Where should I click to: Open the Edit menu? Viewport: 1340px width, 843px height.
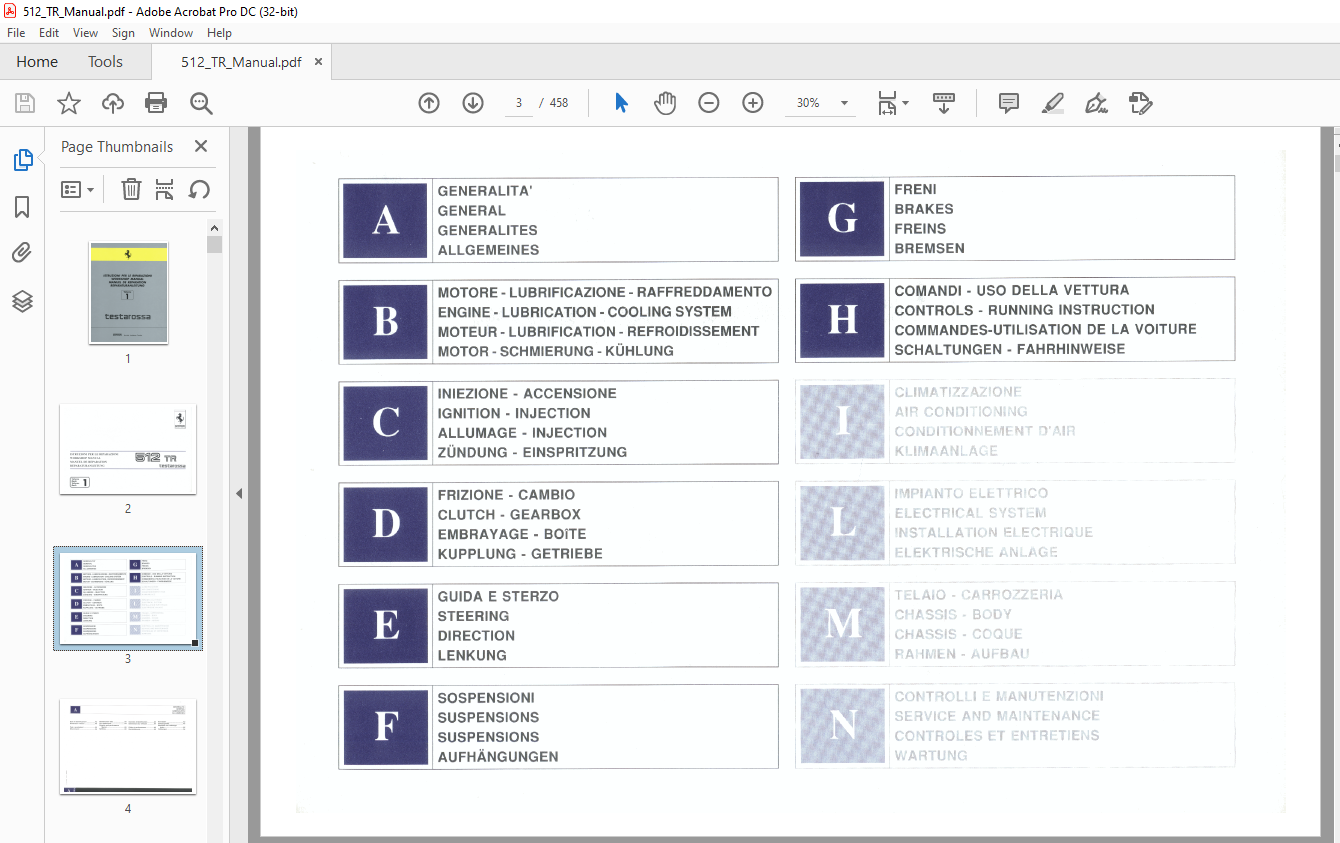tap(49, 33)
